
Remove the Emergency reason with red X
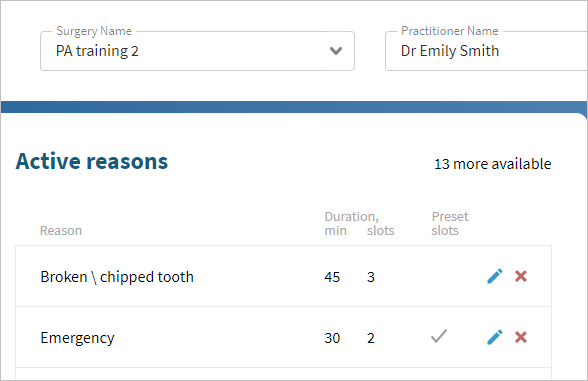click(x=521, y=337)
